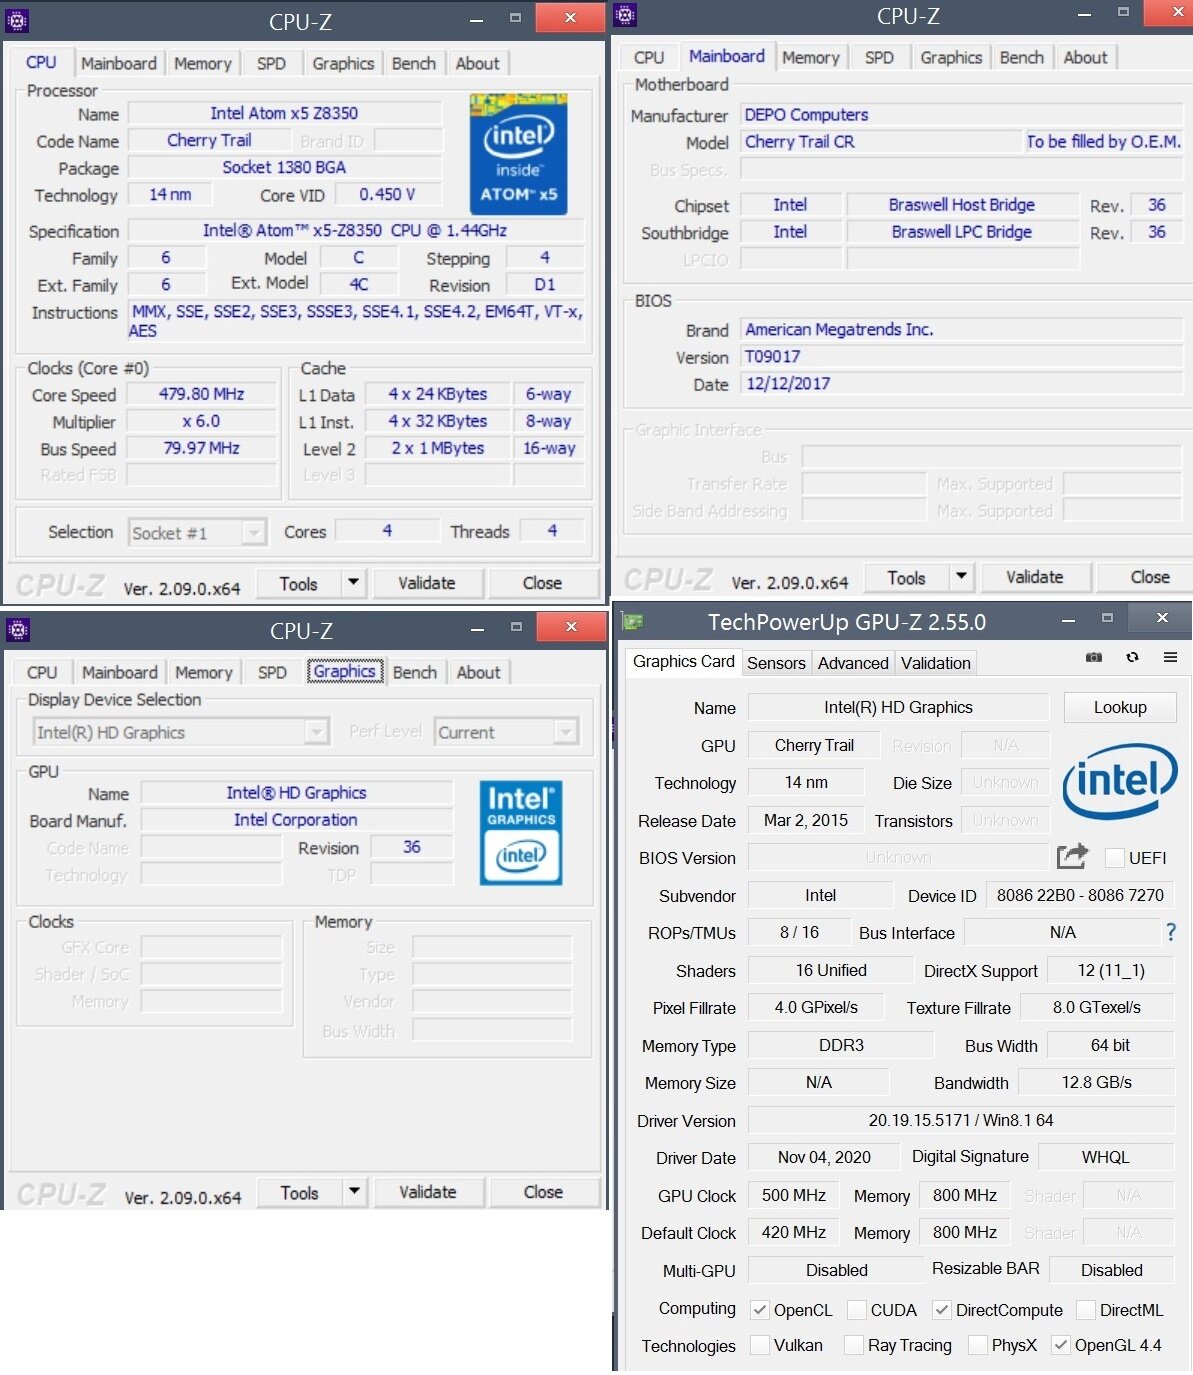Screen dimensions: 1193x1375
Task: Maximize the GPU-Z window
Action: [1107, 618]
